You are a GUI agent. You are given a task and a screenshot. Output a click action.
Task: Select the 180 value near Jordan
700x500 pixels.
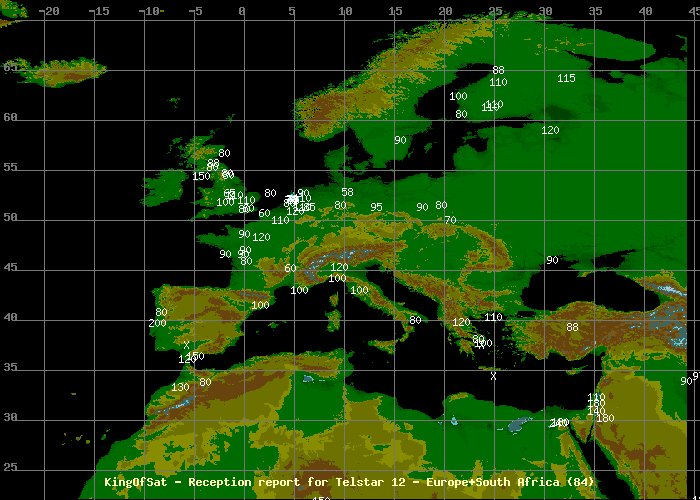click(x=605, y=419)
